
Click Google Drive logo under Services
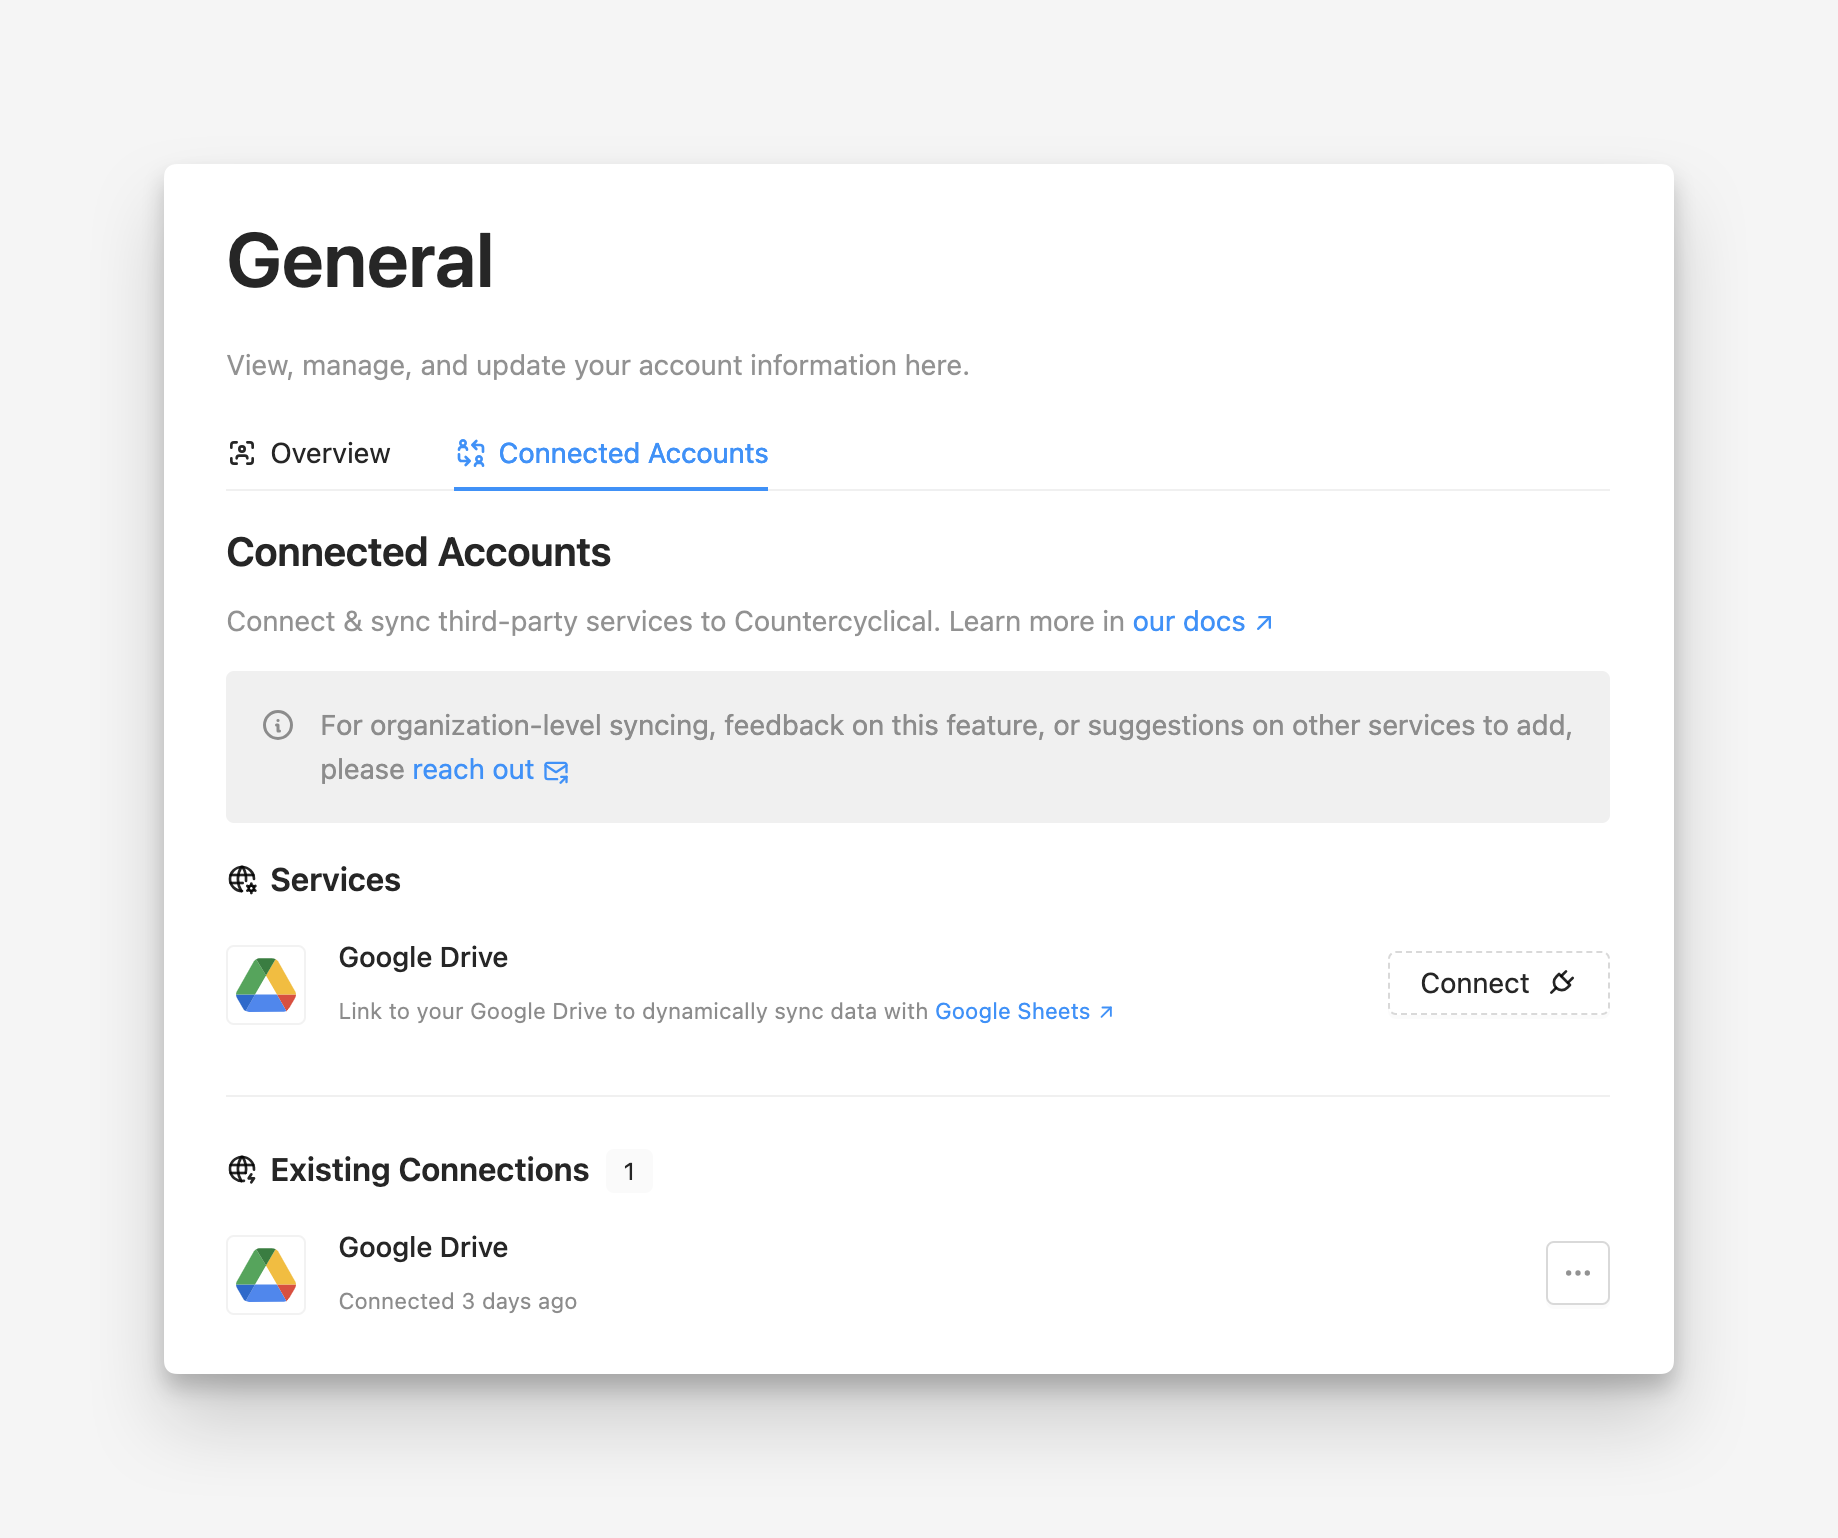266,985
